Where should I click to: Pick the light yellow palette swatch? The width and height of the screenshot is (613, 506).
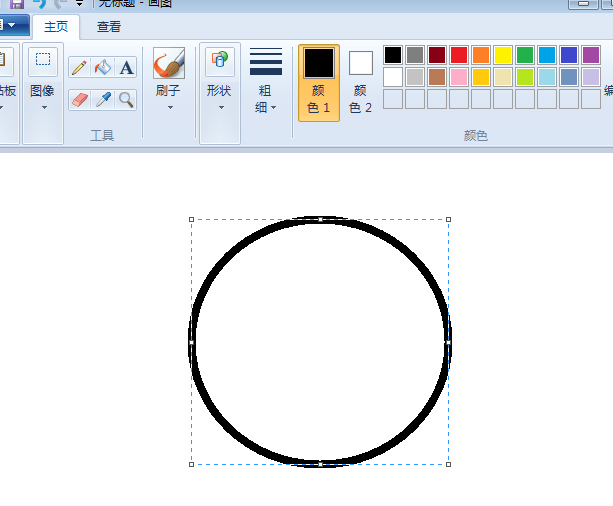point(503,77)
